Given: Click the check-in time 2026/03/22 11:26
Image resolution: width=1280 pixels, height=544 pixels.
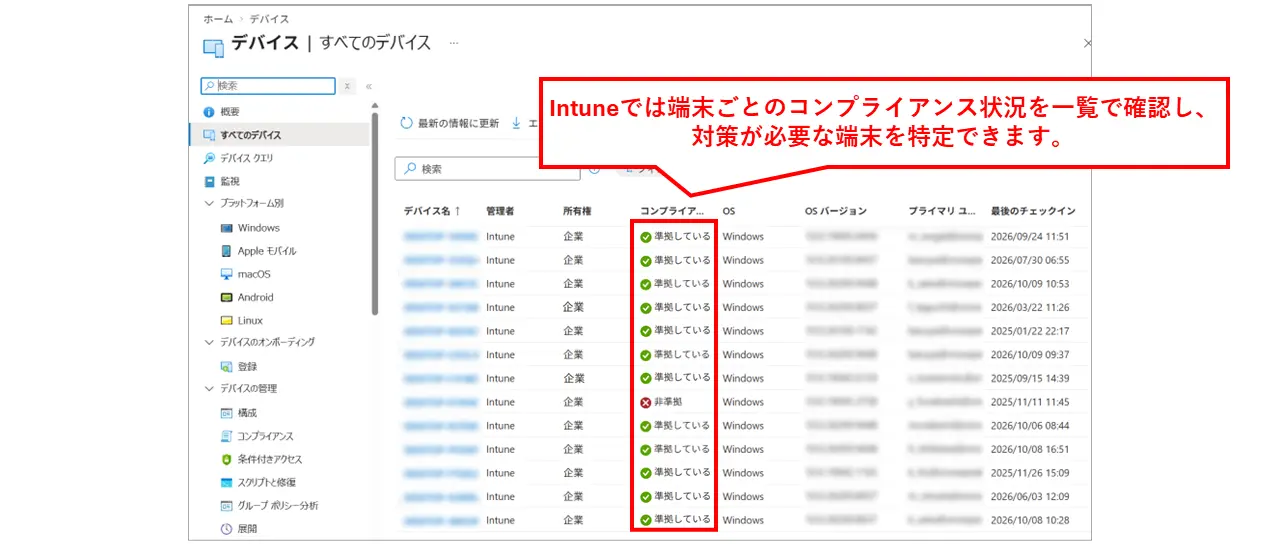Looking at the screenshot, I should [1030, 308].
